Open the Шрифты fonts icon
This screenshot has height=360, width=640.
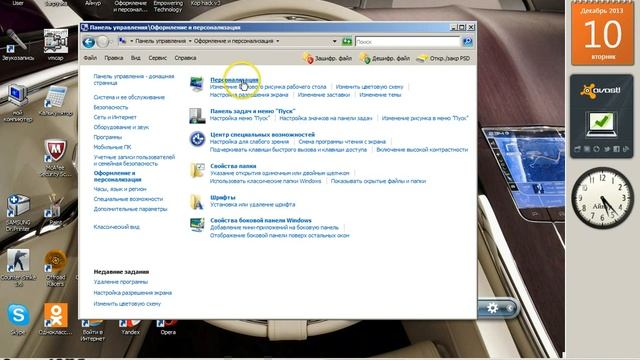(x=197, y=202)
